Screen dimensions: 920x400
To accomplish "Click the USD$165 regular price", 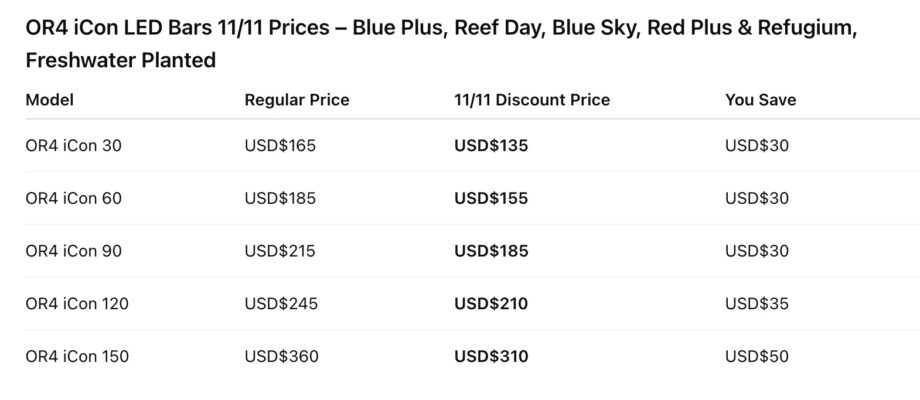I will pos(280,146).
